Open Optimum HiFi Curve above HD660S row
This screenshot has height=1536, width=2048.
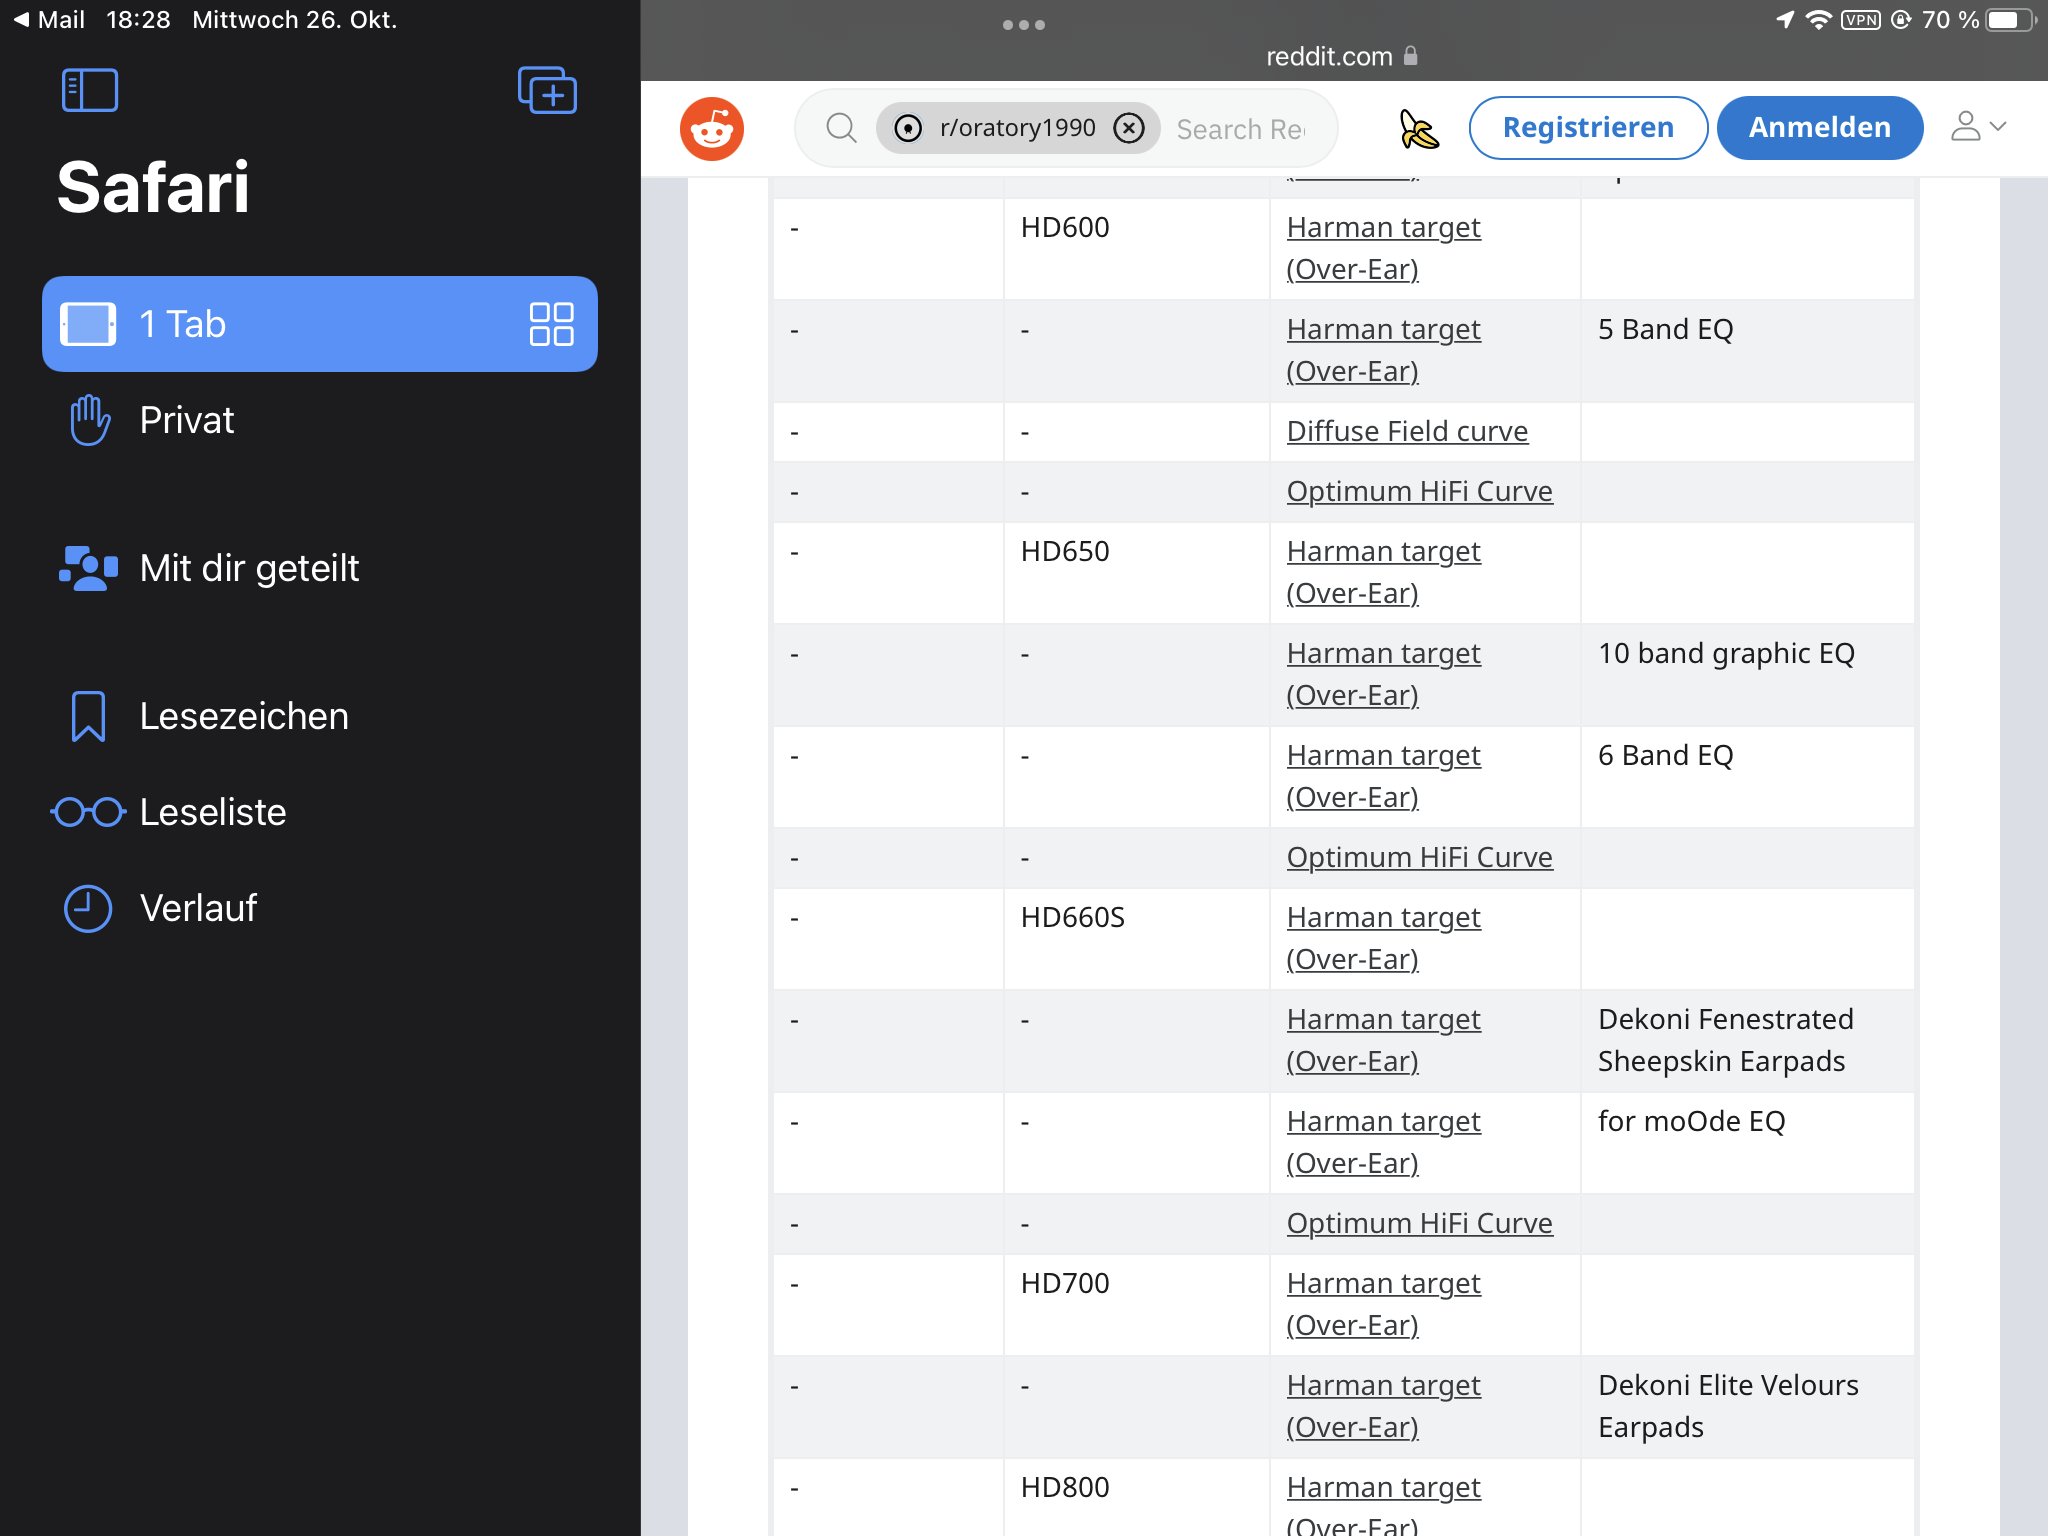pos(1419,857)
